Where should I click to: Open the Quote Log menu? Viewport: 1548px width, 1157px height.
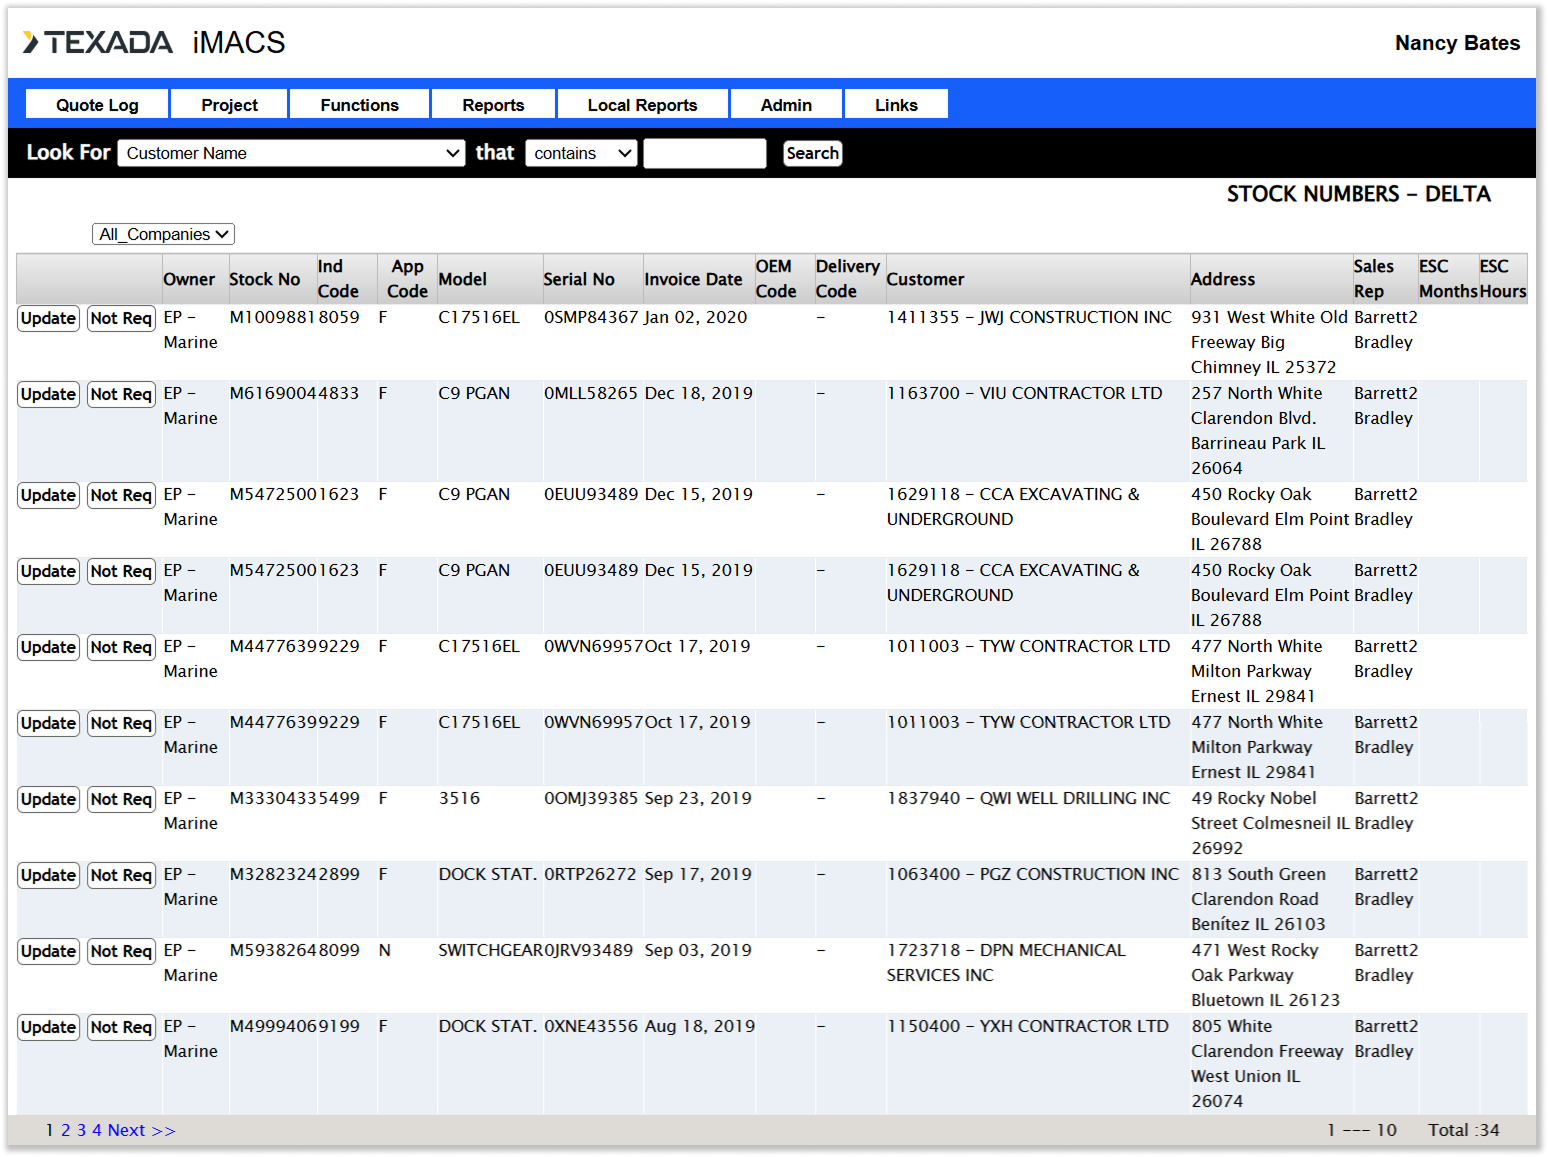[97, 105]
